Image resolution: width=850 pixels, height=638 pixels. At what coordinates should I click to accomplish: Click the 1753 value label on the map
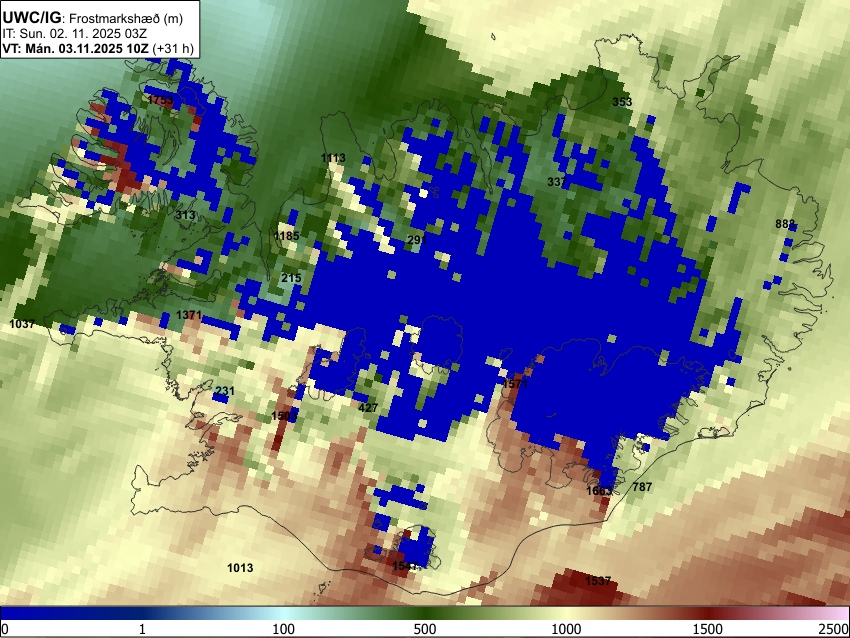[160, 100]
